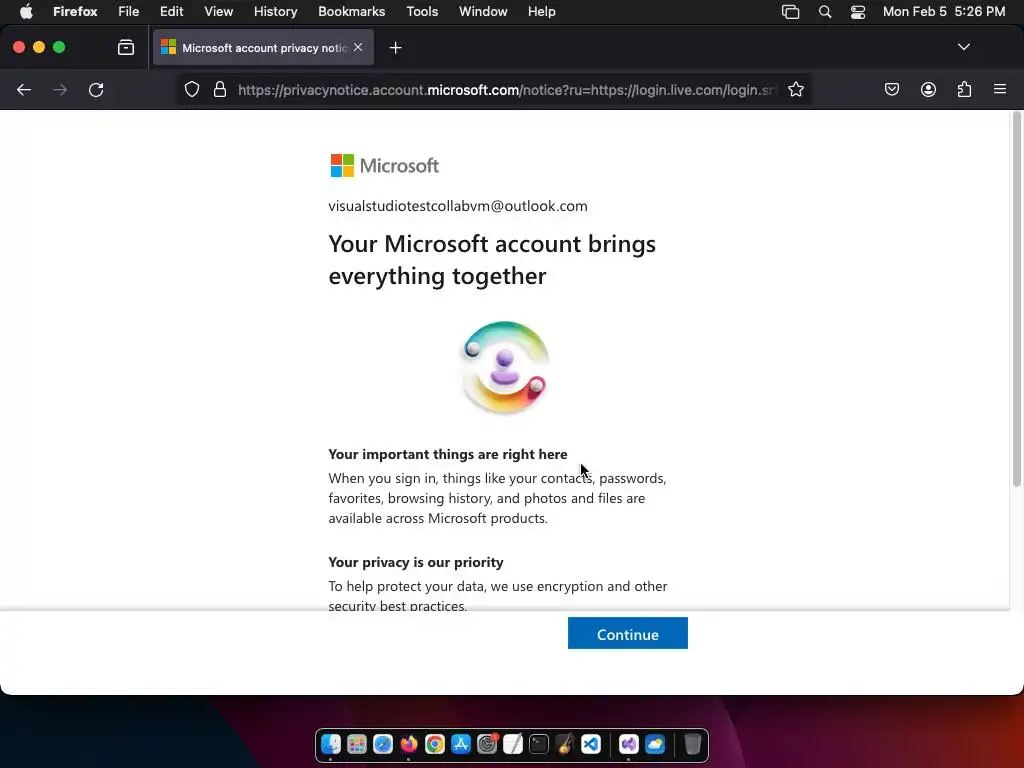Click the page vertical scrollbar
This screenshot has width=1024, height=768.
pyautogui.click(x=1016, y=300)
